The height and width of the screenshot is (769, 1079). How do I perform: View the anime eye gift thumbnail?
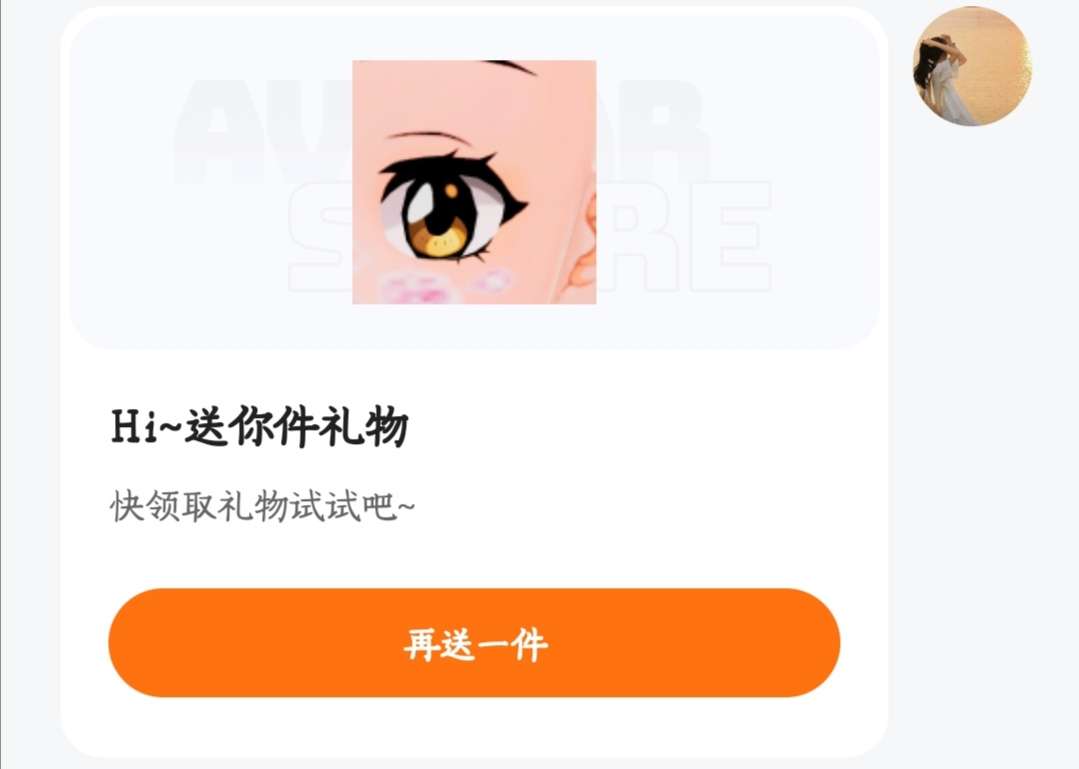pos(474,182)
